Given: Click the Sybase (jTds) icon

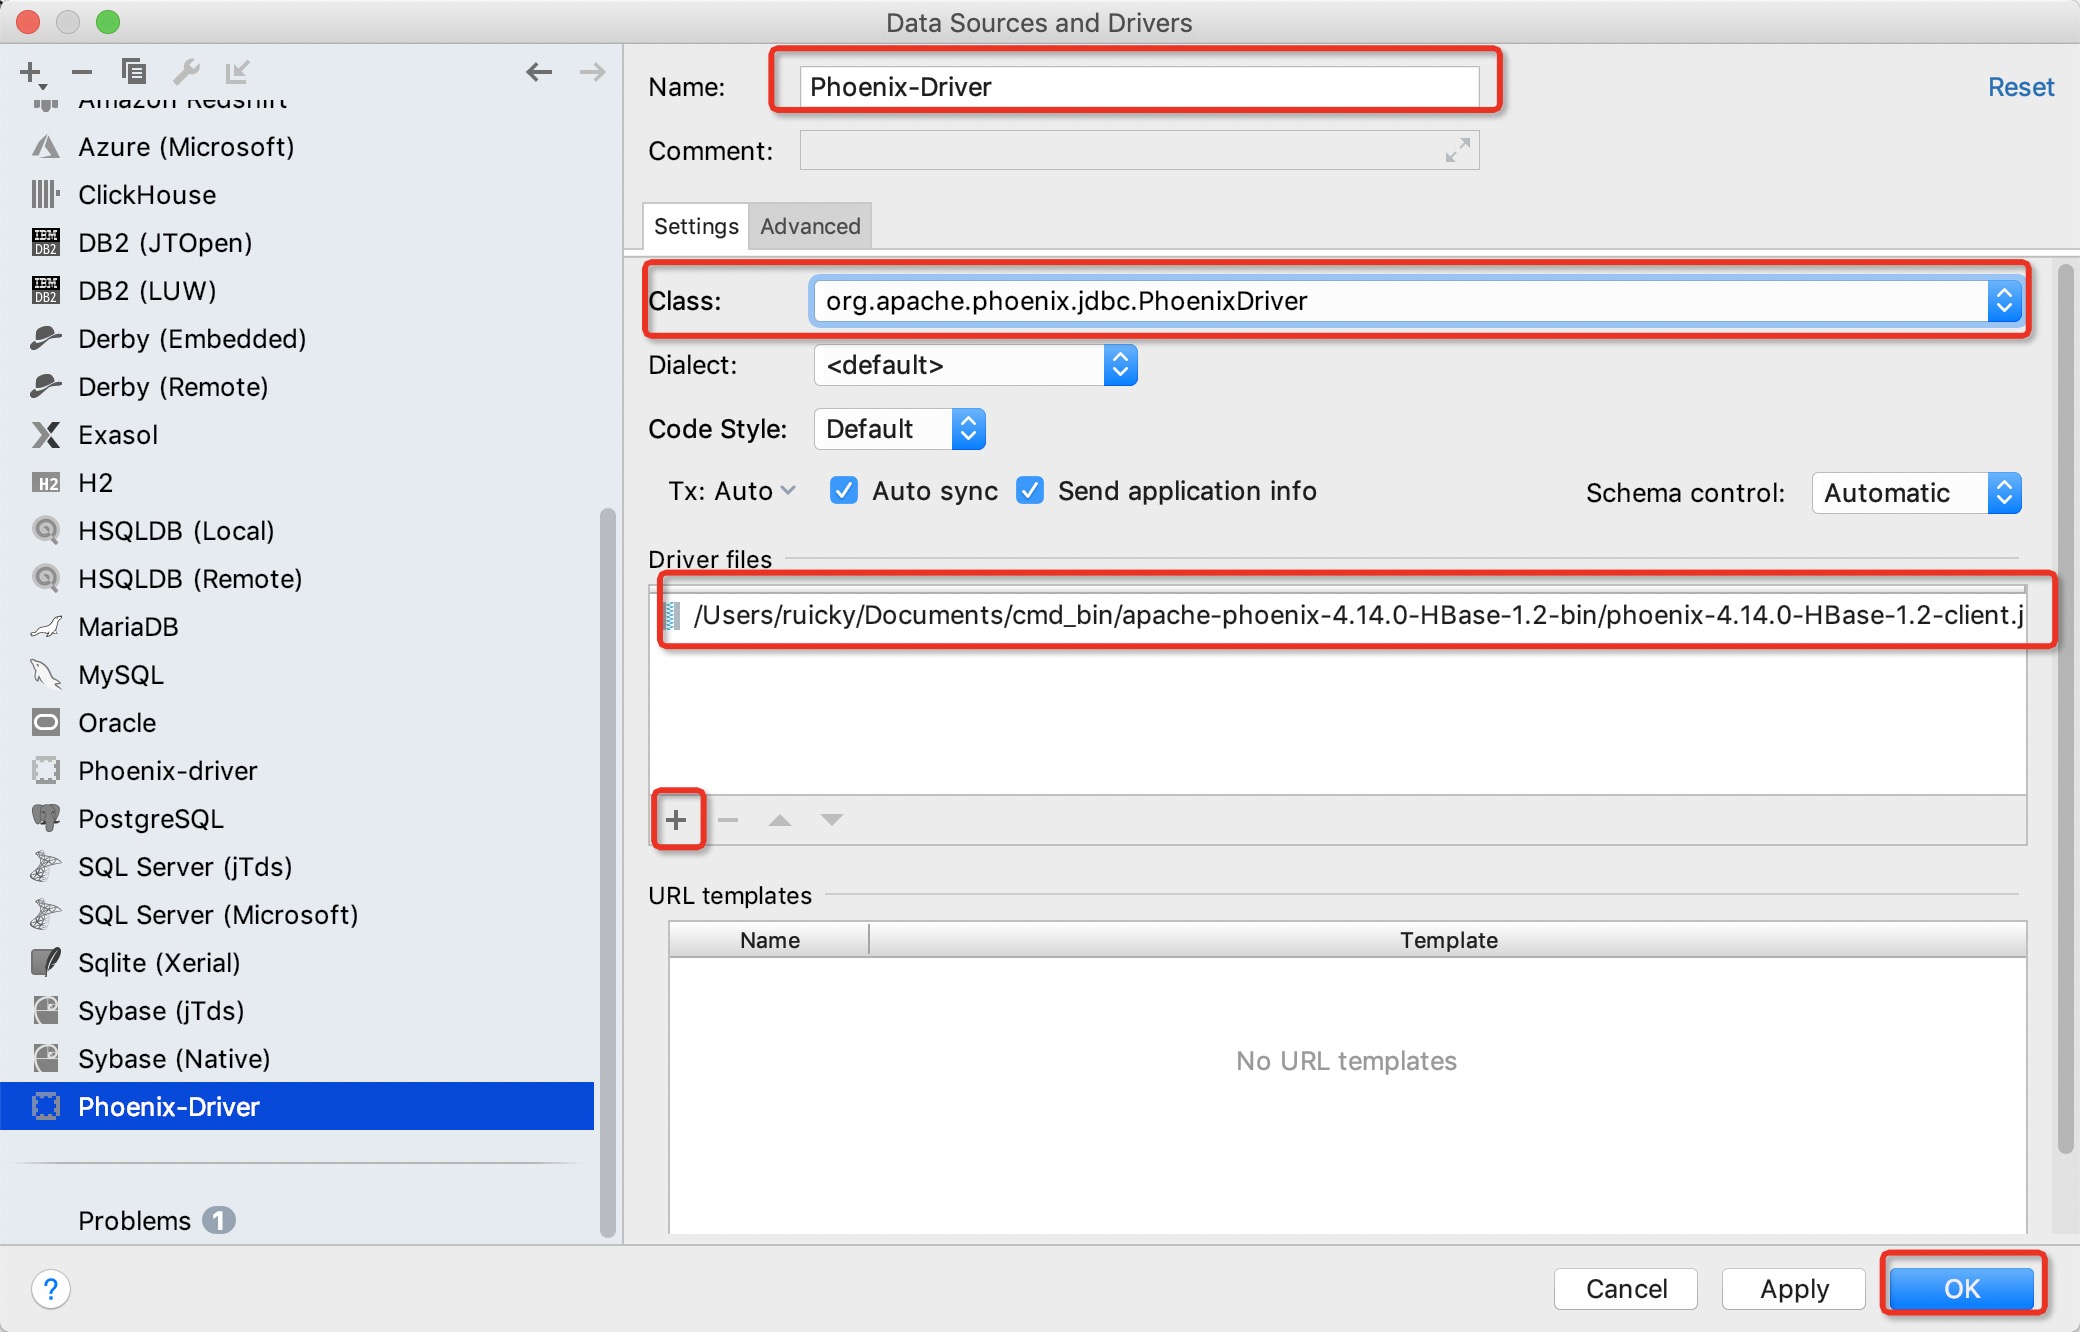Looking at the screenshot, I should coord(46,1011).
